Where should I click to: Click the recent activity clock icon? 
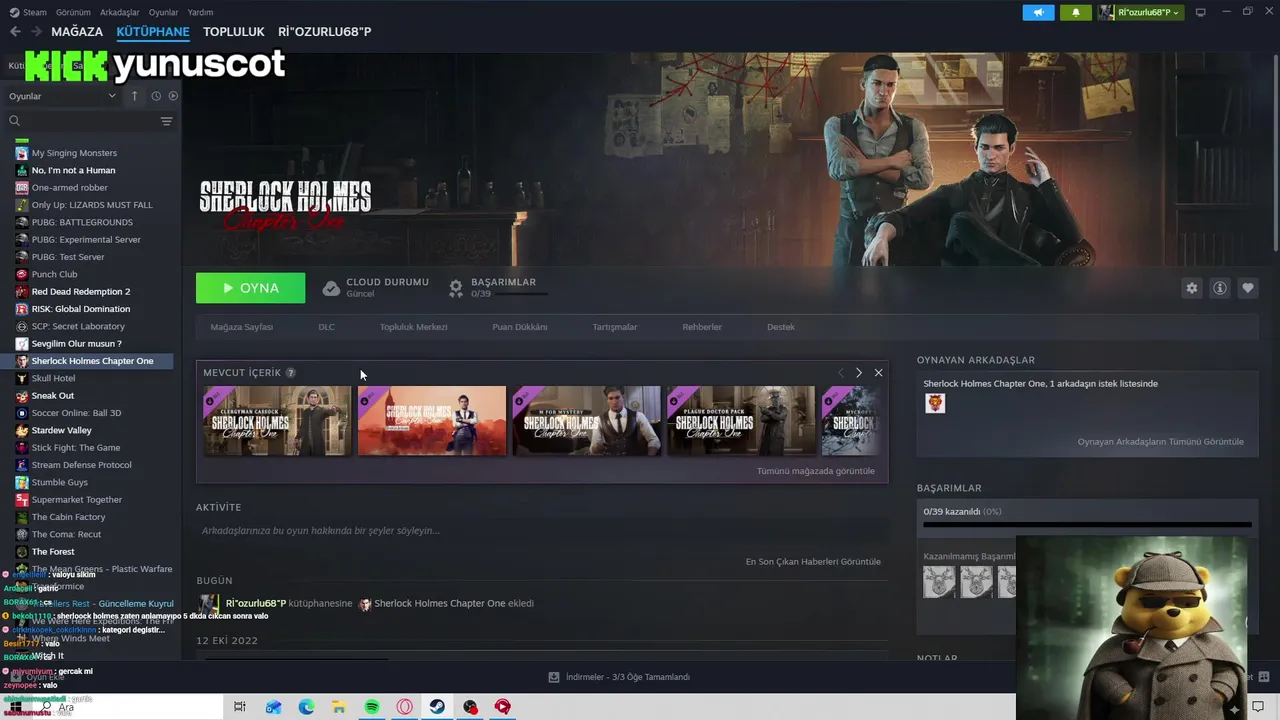[156, 96]
